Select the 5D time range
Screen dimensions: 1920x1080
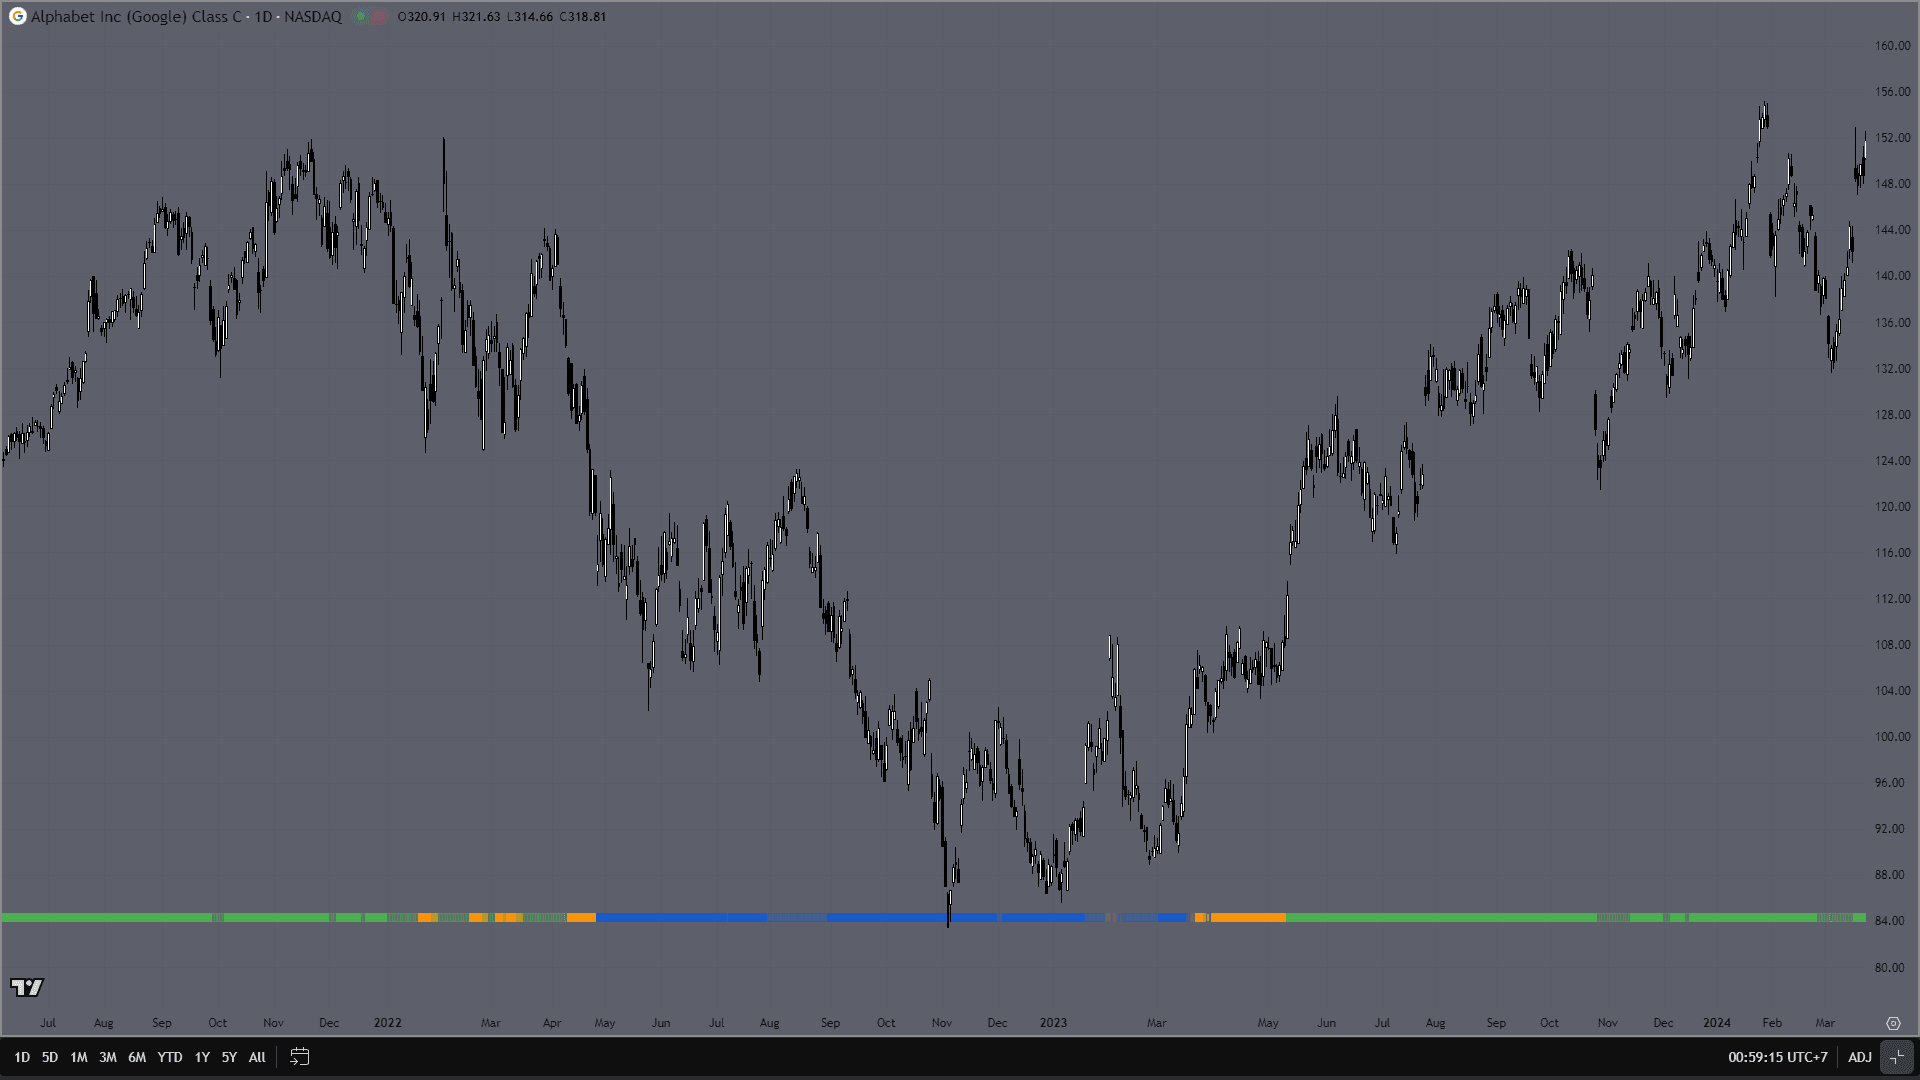coord(50,1057)
